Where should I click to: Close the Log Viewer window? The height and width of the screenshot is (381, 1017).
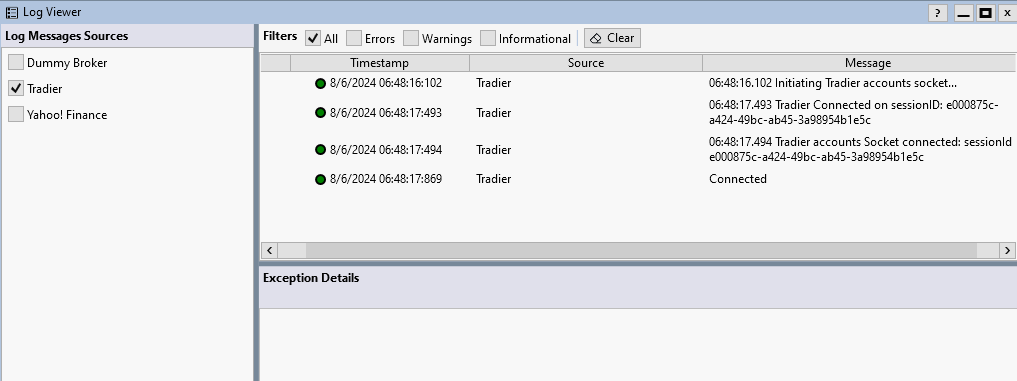(x=1007, y=13)
